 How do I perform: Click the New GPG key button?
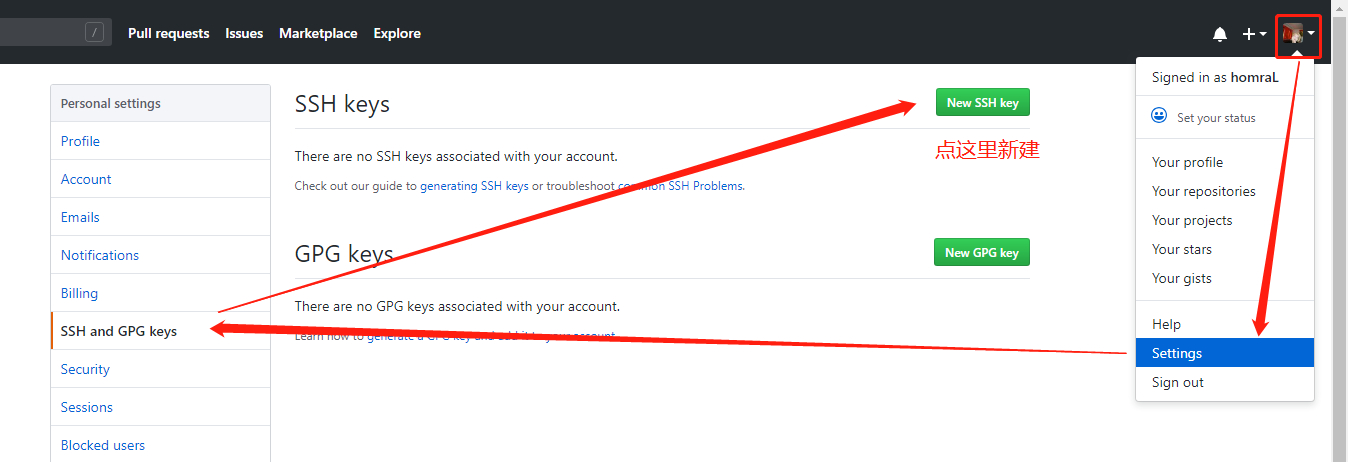[x=981, y=252]
